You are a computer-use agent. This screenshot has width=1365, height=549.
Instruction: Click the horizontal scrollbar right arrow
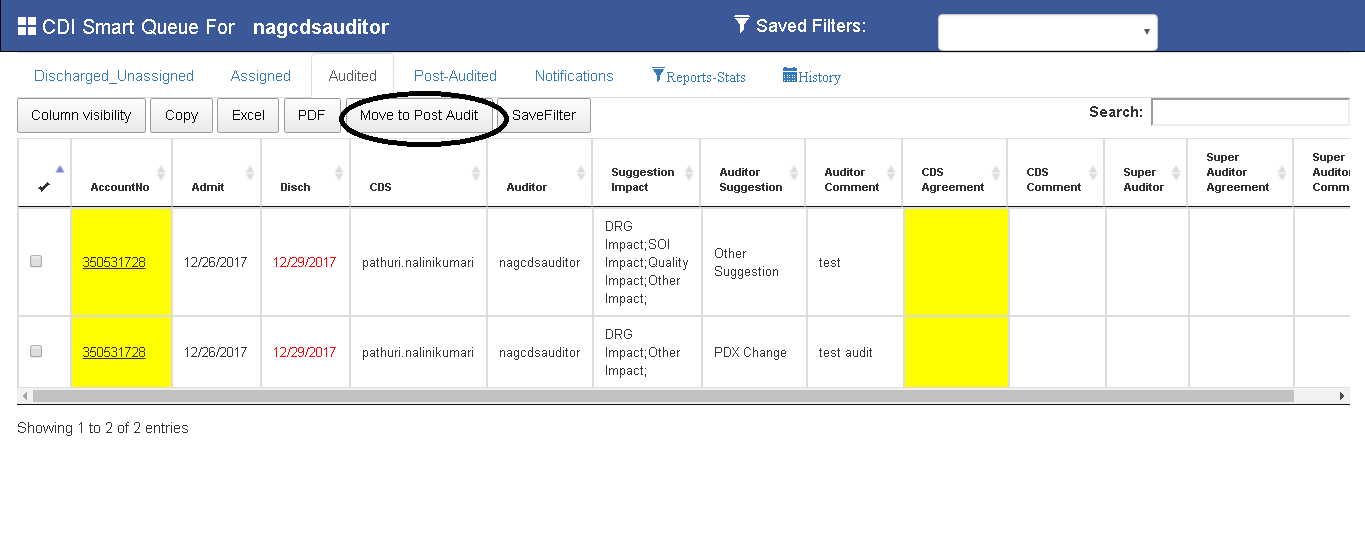point(1342,396)
